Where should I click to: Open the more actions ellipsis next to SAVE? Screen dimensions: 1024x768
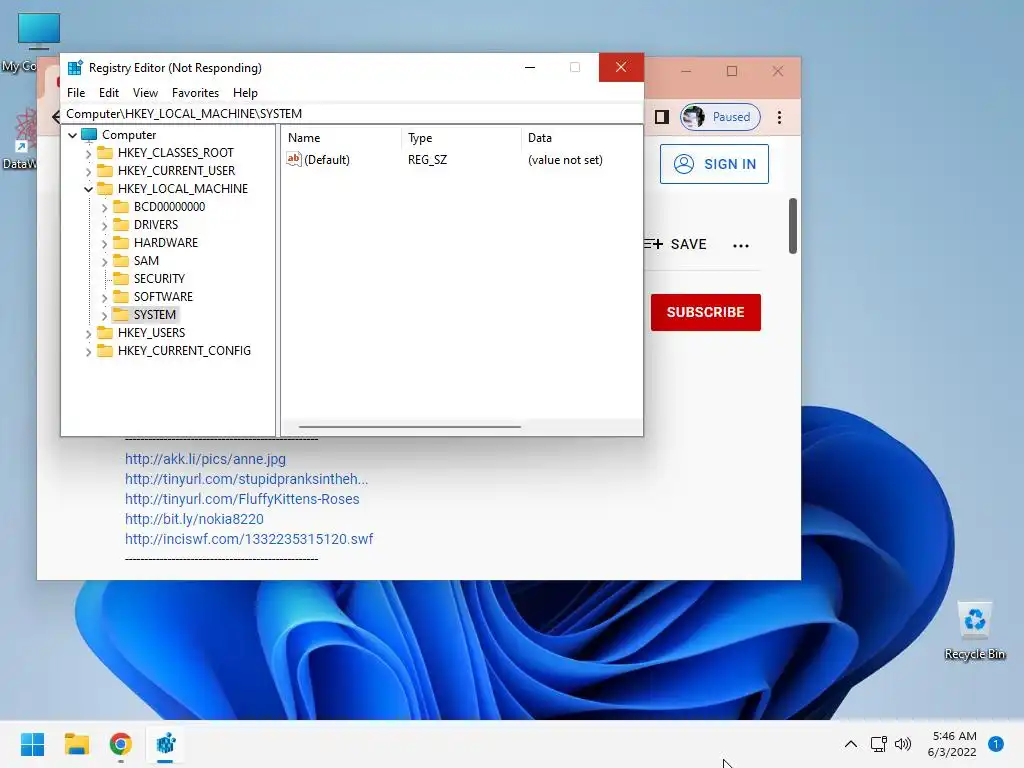[x=741, y=246]
